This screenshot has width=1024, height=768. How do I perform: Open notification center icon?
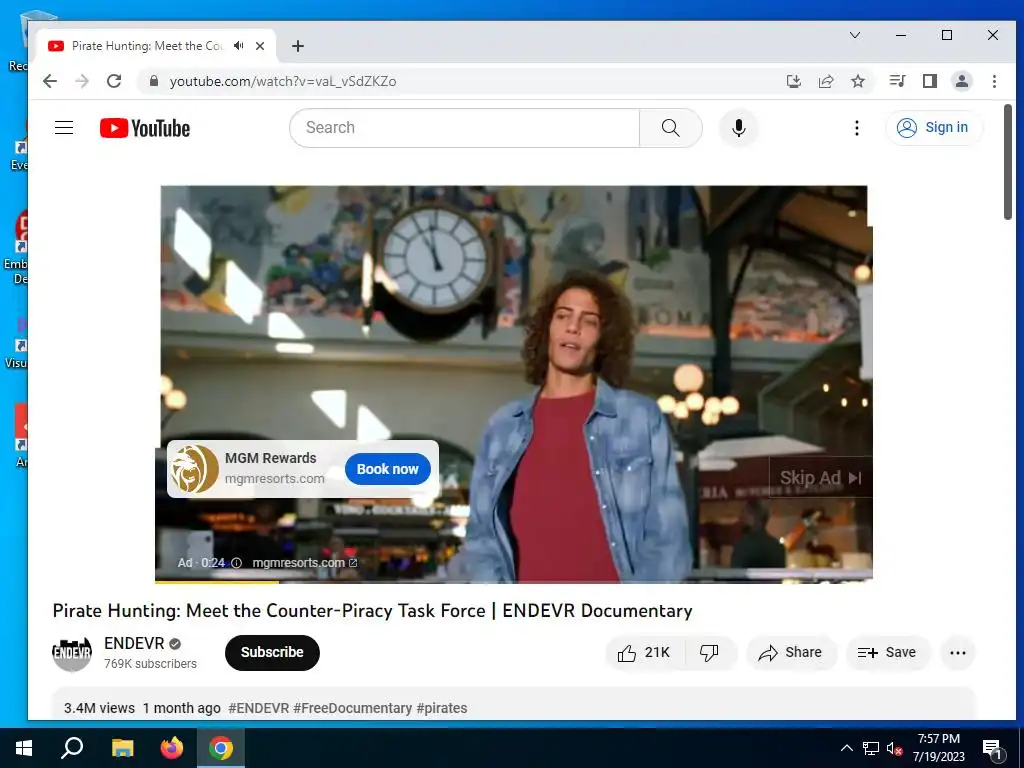click(x=992, y=748)
